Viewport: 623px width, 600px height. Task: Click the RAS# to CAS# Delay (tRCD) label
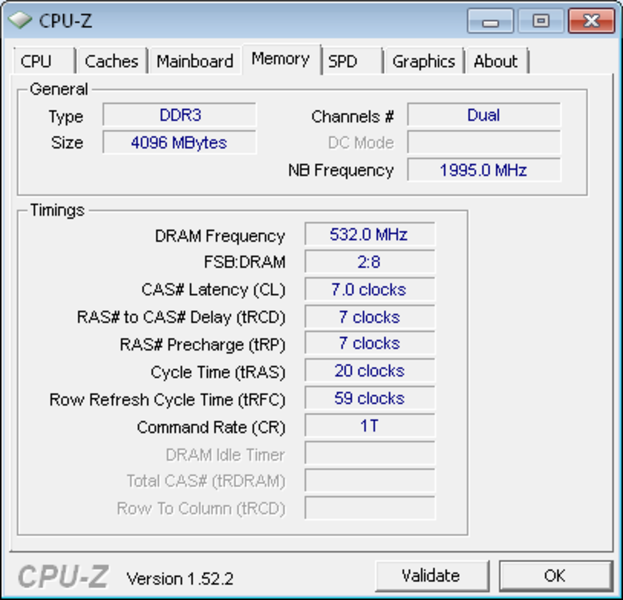181,317
